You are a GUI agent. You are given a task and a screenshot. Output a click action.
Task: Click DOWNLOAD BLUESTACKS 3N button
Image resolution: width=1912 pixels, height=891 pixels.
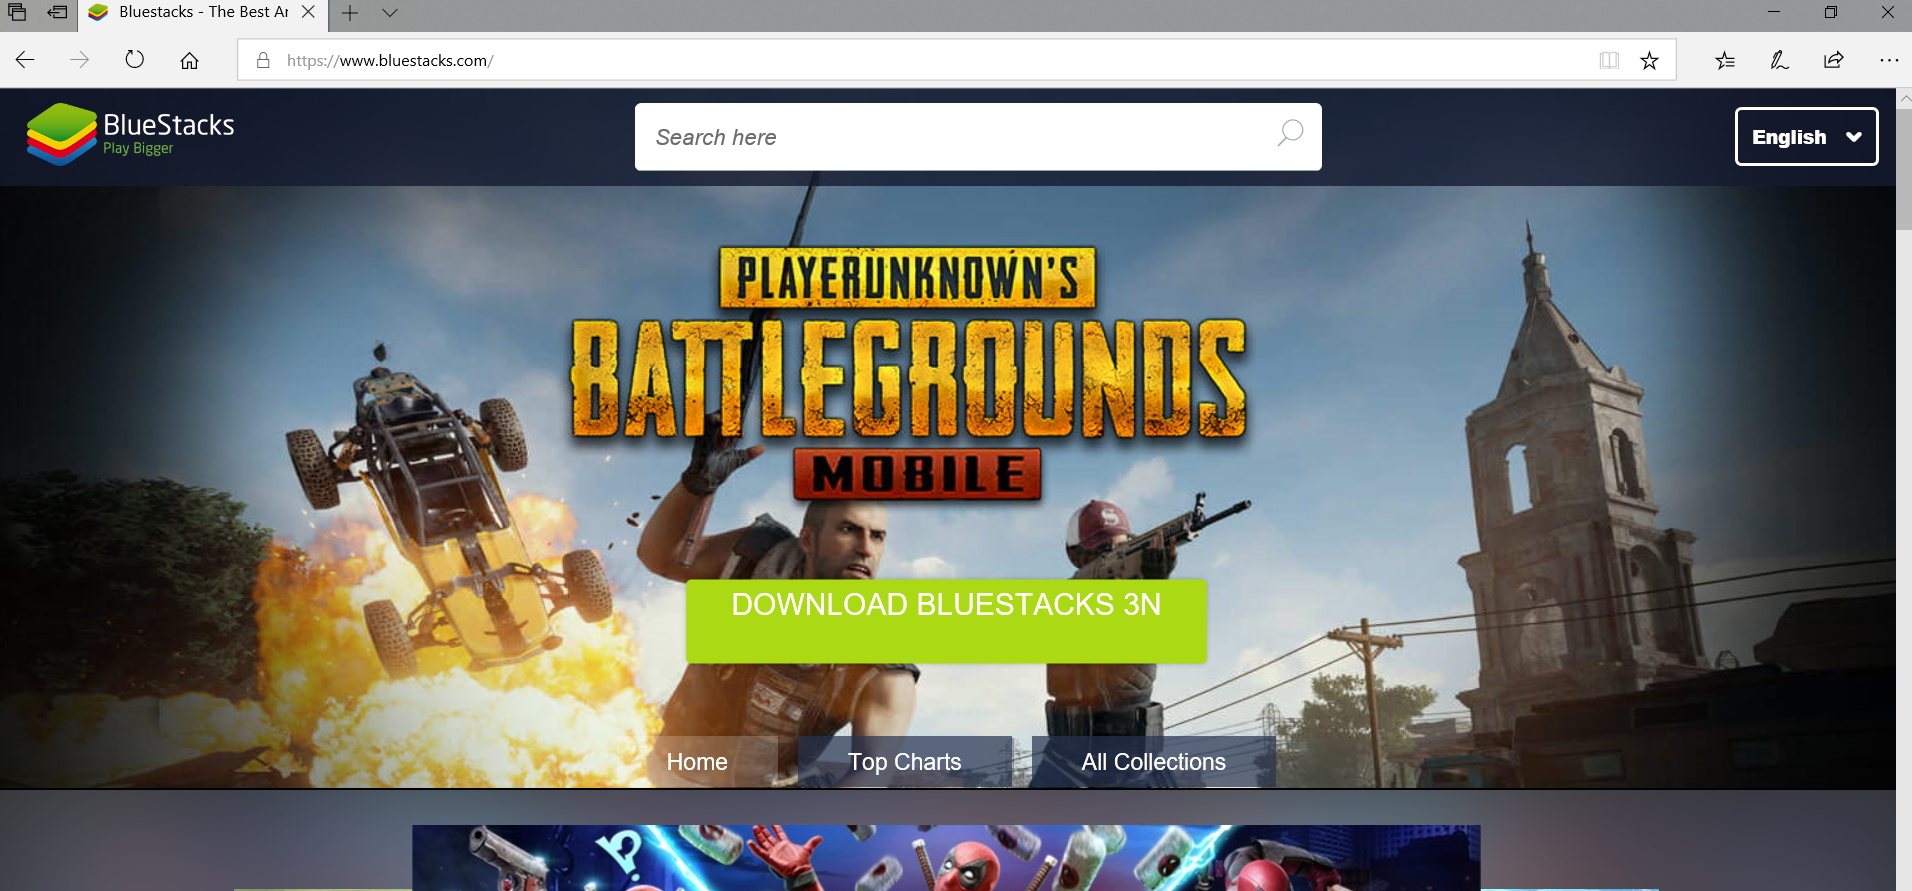pyautogui.click(x=946, y=620)
